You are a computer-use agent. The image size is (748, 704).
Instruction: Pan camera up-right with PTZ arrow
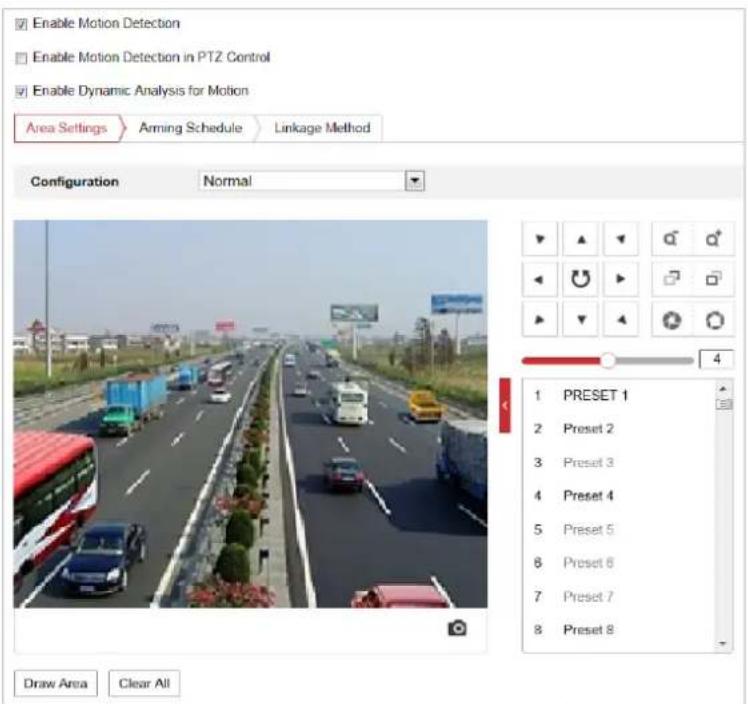[621, 238]
